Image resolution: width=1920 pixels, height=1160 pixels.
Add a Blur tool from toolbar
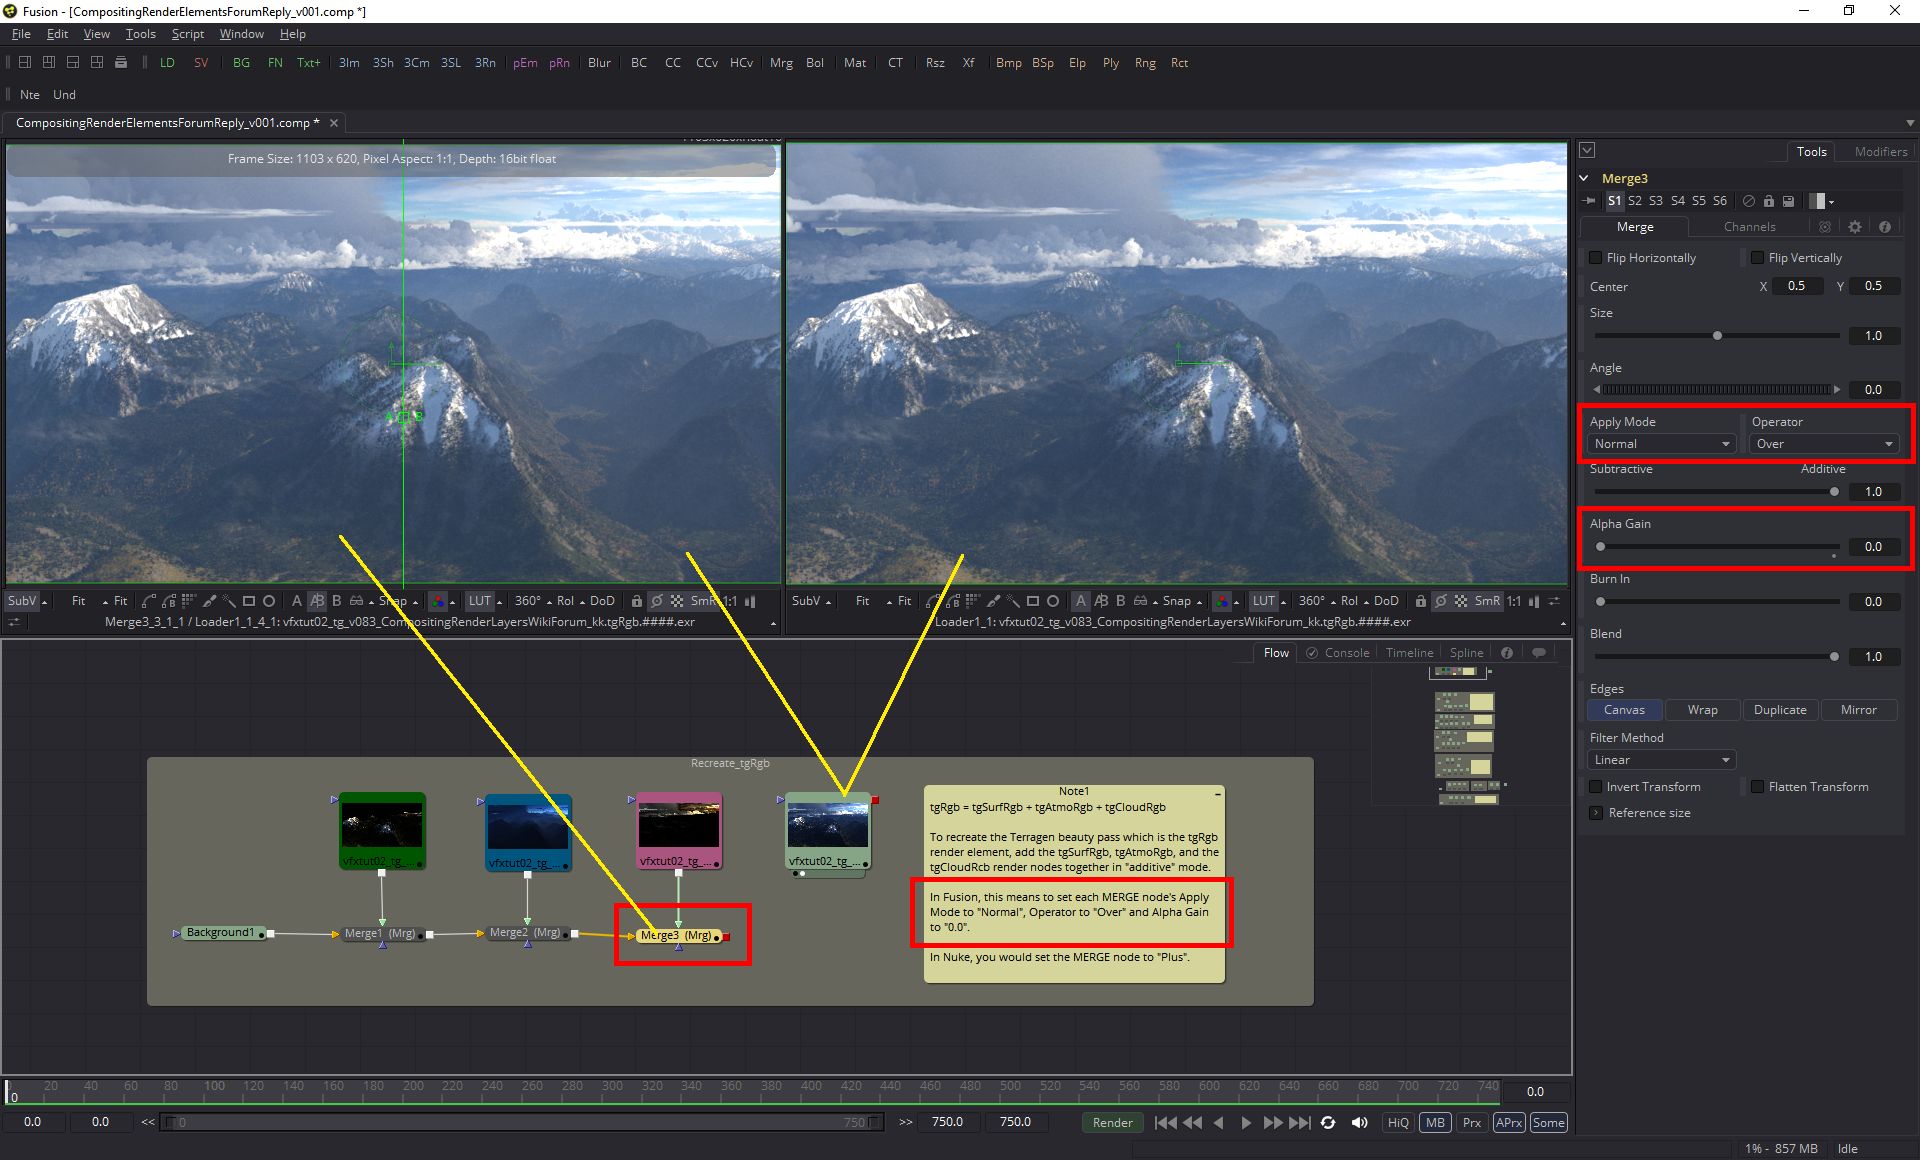(599, 63)
